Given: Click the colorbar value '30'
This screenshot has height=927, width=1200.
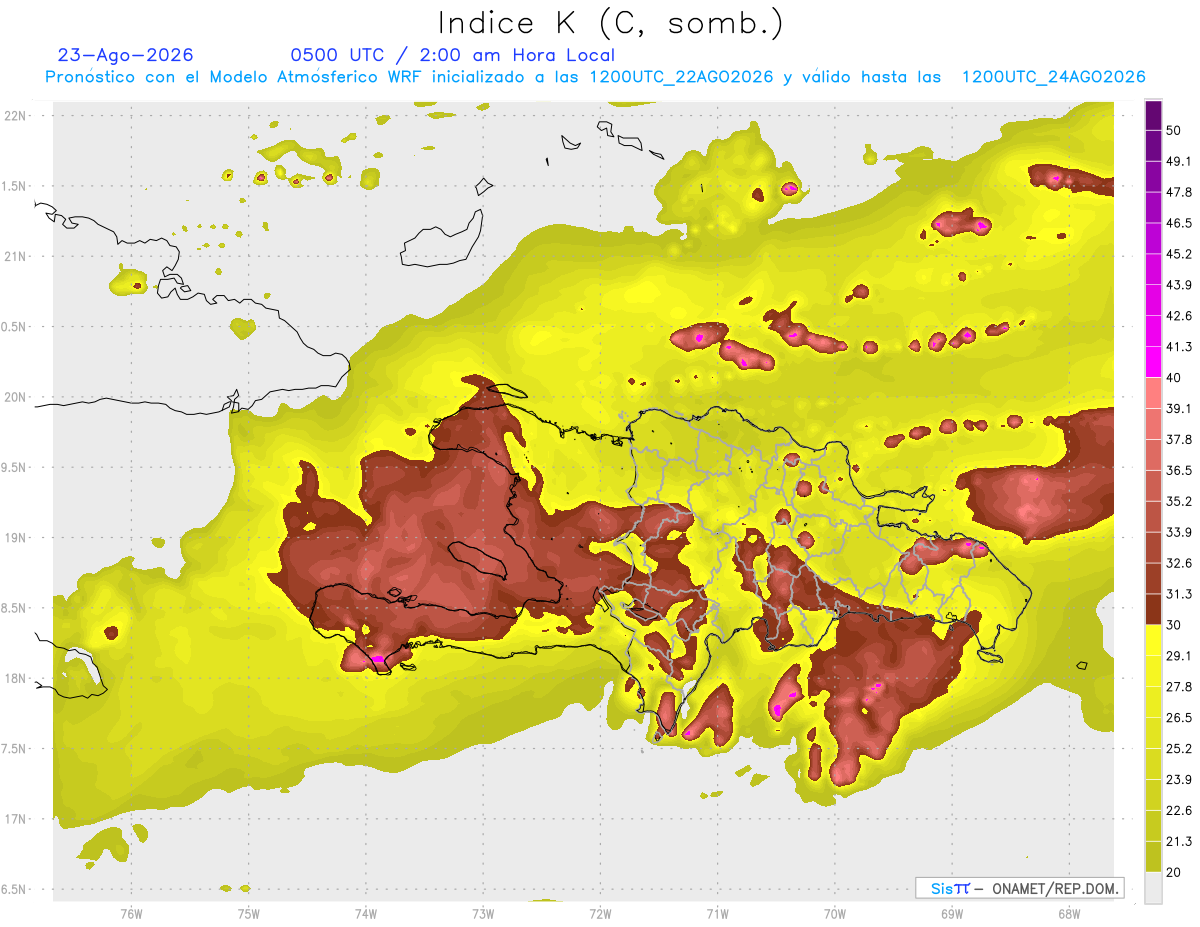Looking at the screenshot, I should [x=1173, y=624].
